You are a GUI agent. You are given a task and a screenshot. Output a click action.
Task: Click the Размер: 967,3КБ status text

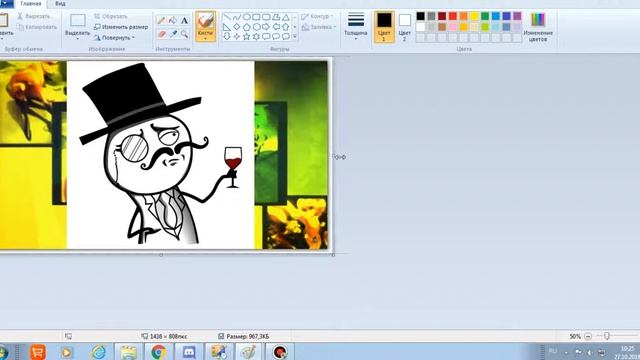248,336
